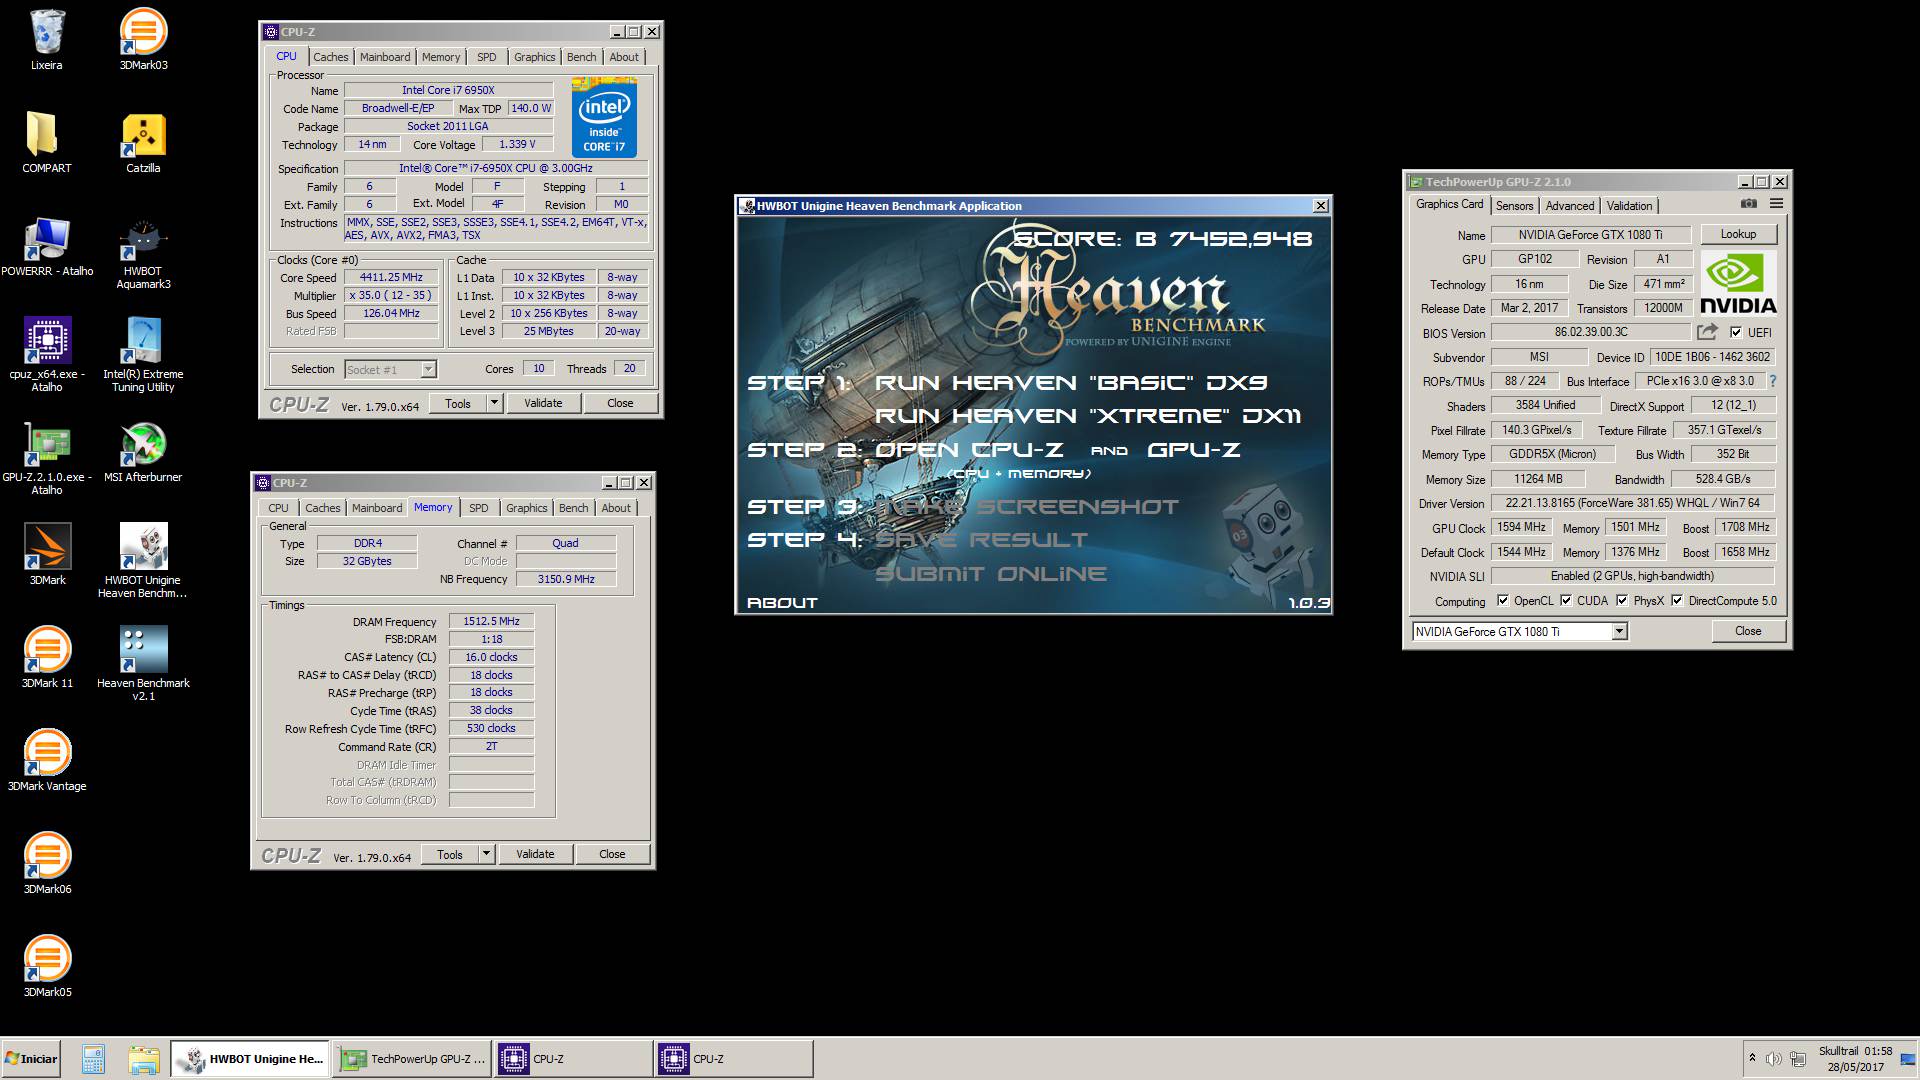Click the network icon in the system tray
The height and width of the screenshot is (1080, 1920).
1798,1059
